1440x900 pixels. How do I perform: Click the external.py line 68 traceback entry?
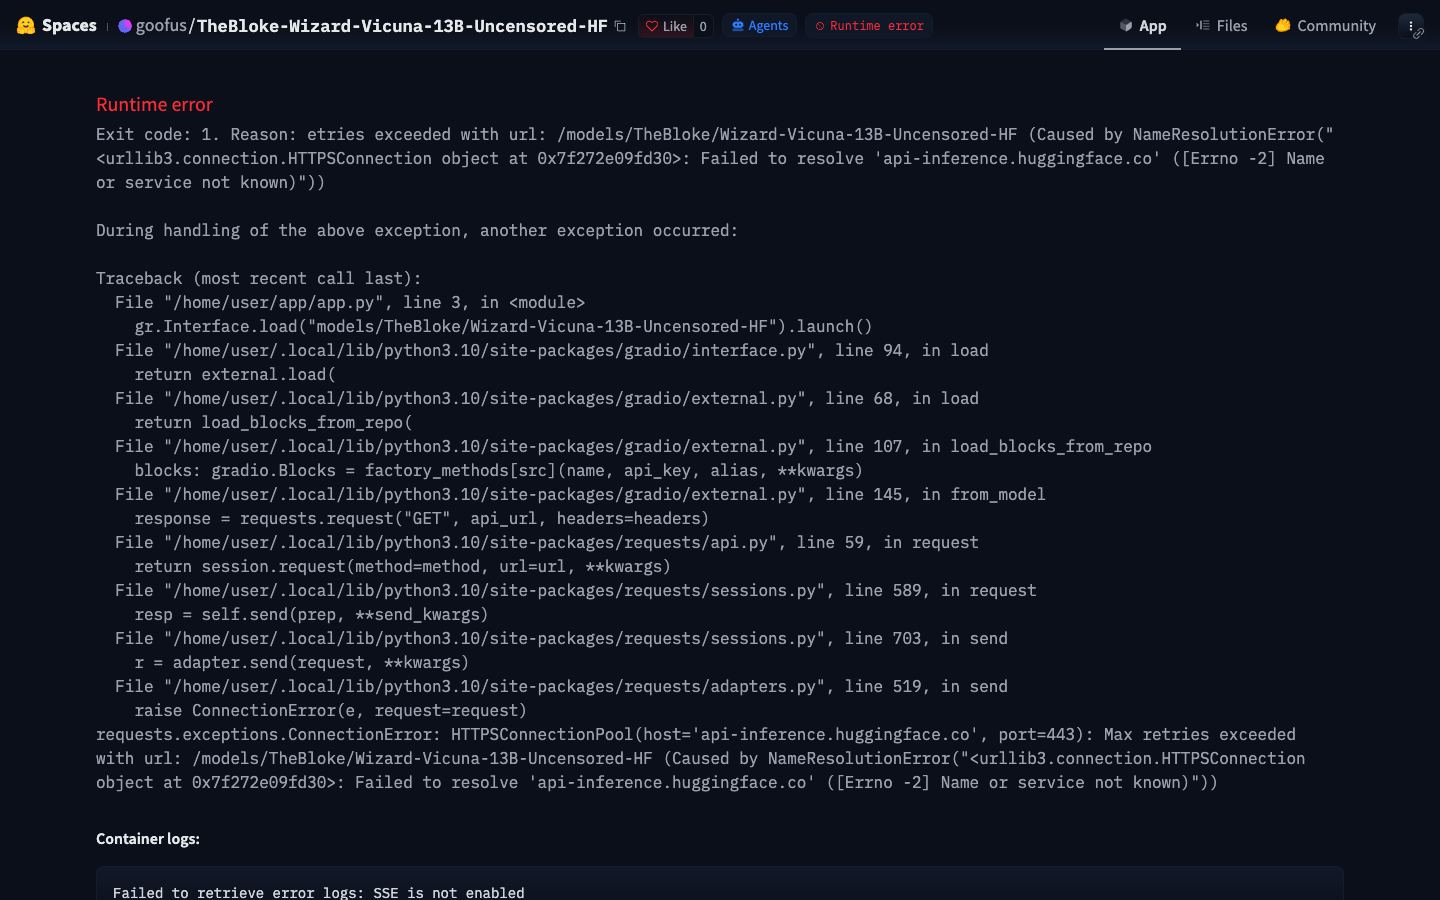[x=547, y=398]
